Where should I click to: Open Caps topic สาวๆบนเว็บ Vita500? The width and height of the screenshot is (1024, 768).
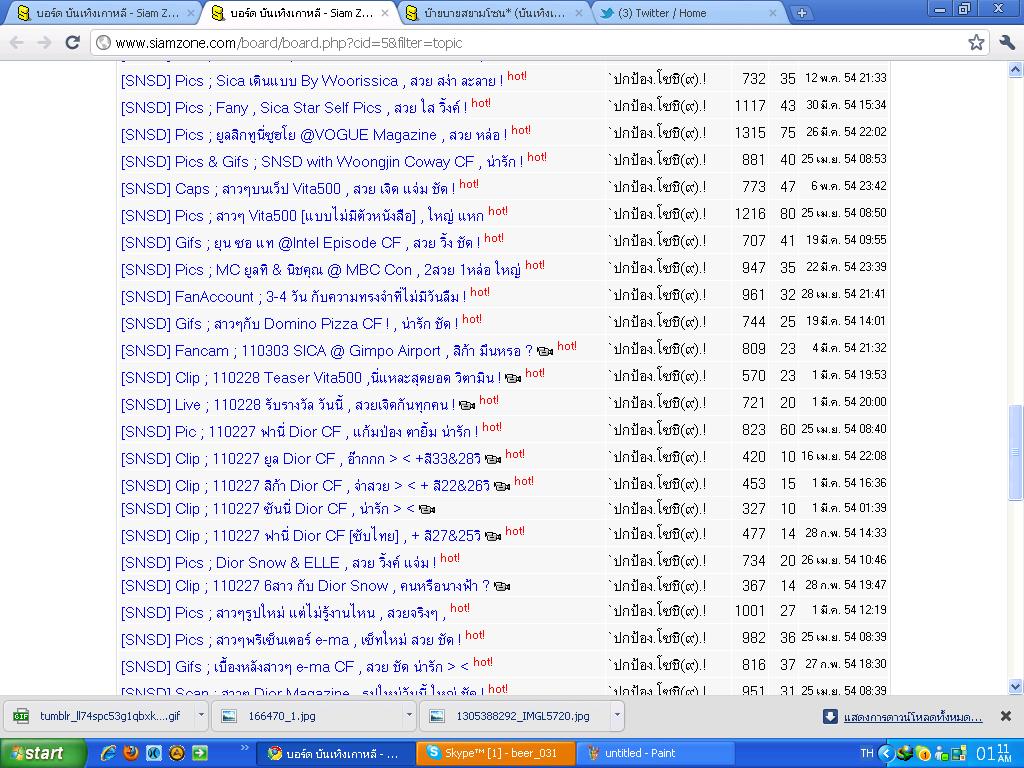tap(288, 189)
